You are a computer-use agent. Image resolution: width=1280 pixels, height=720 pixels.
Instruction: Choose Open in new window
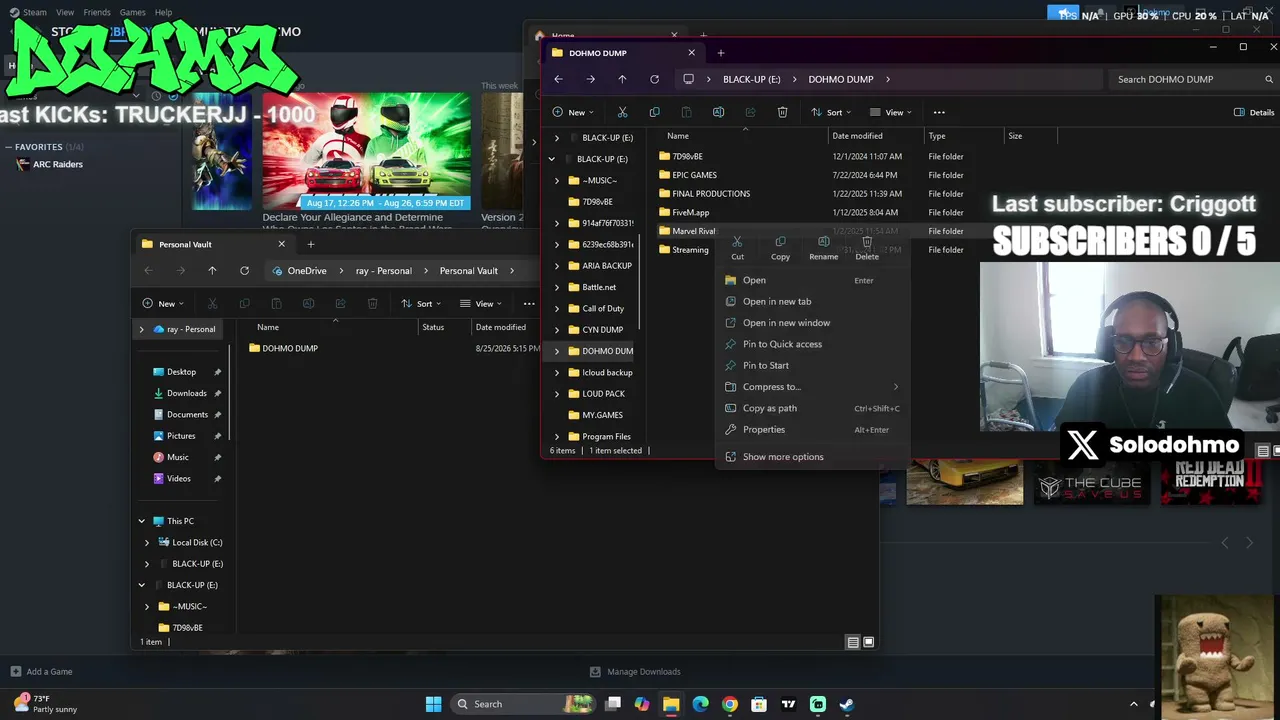click(x=811, y=323)
